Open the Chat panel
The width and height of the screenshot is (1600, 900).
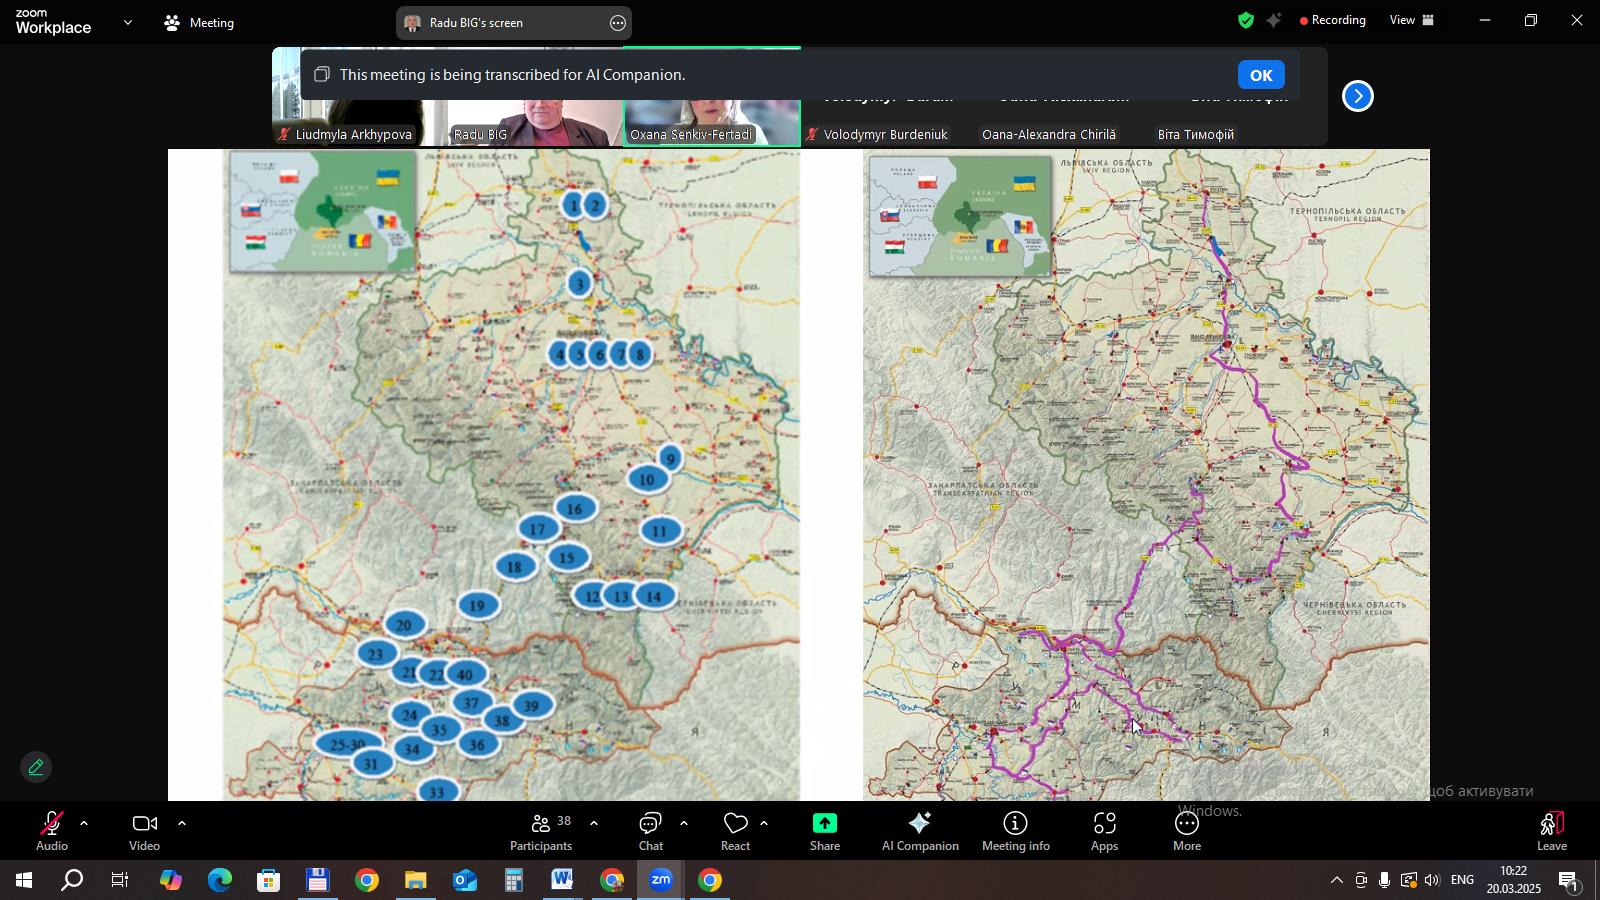coord(651,831)
